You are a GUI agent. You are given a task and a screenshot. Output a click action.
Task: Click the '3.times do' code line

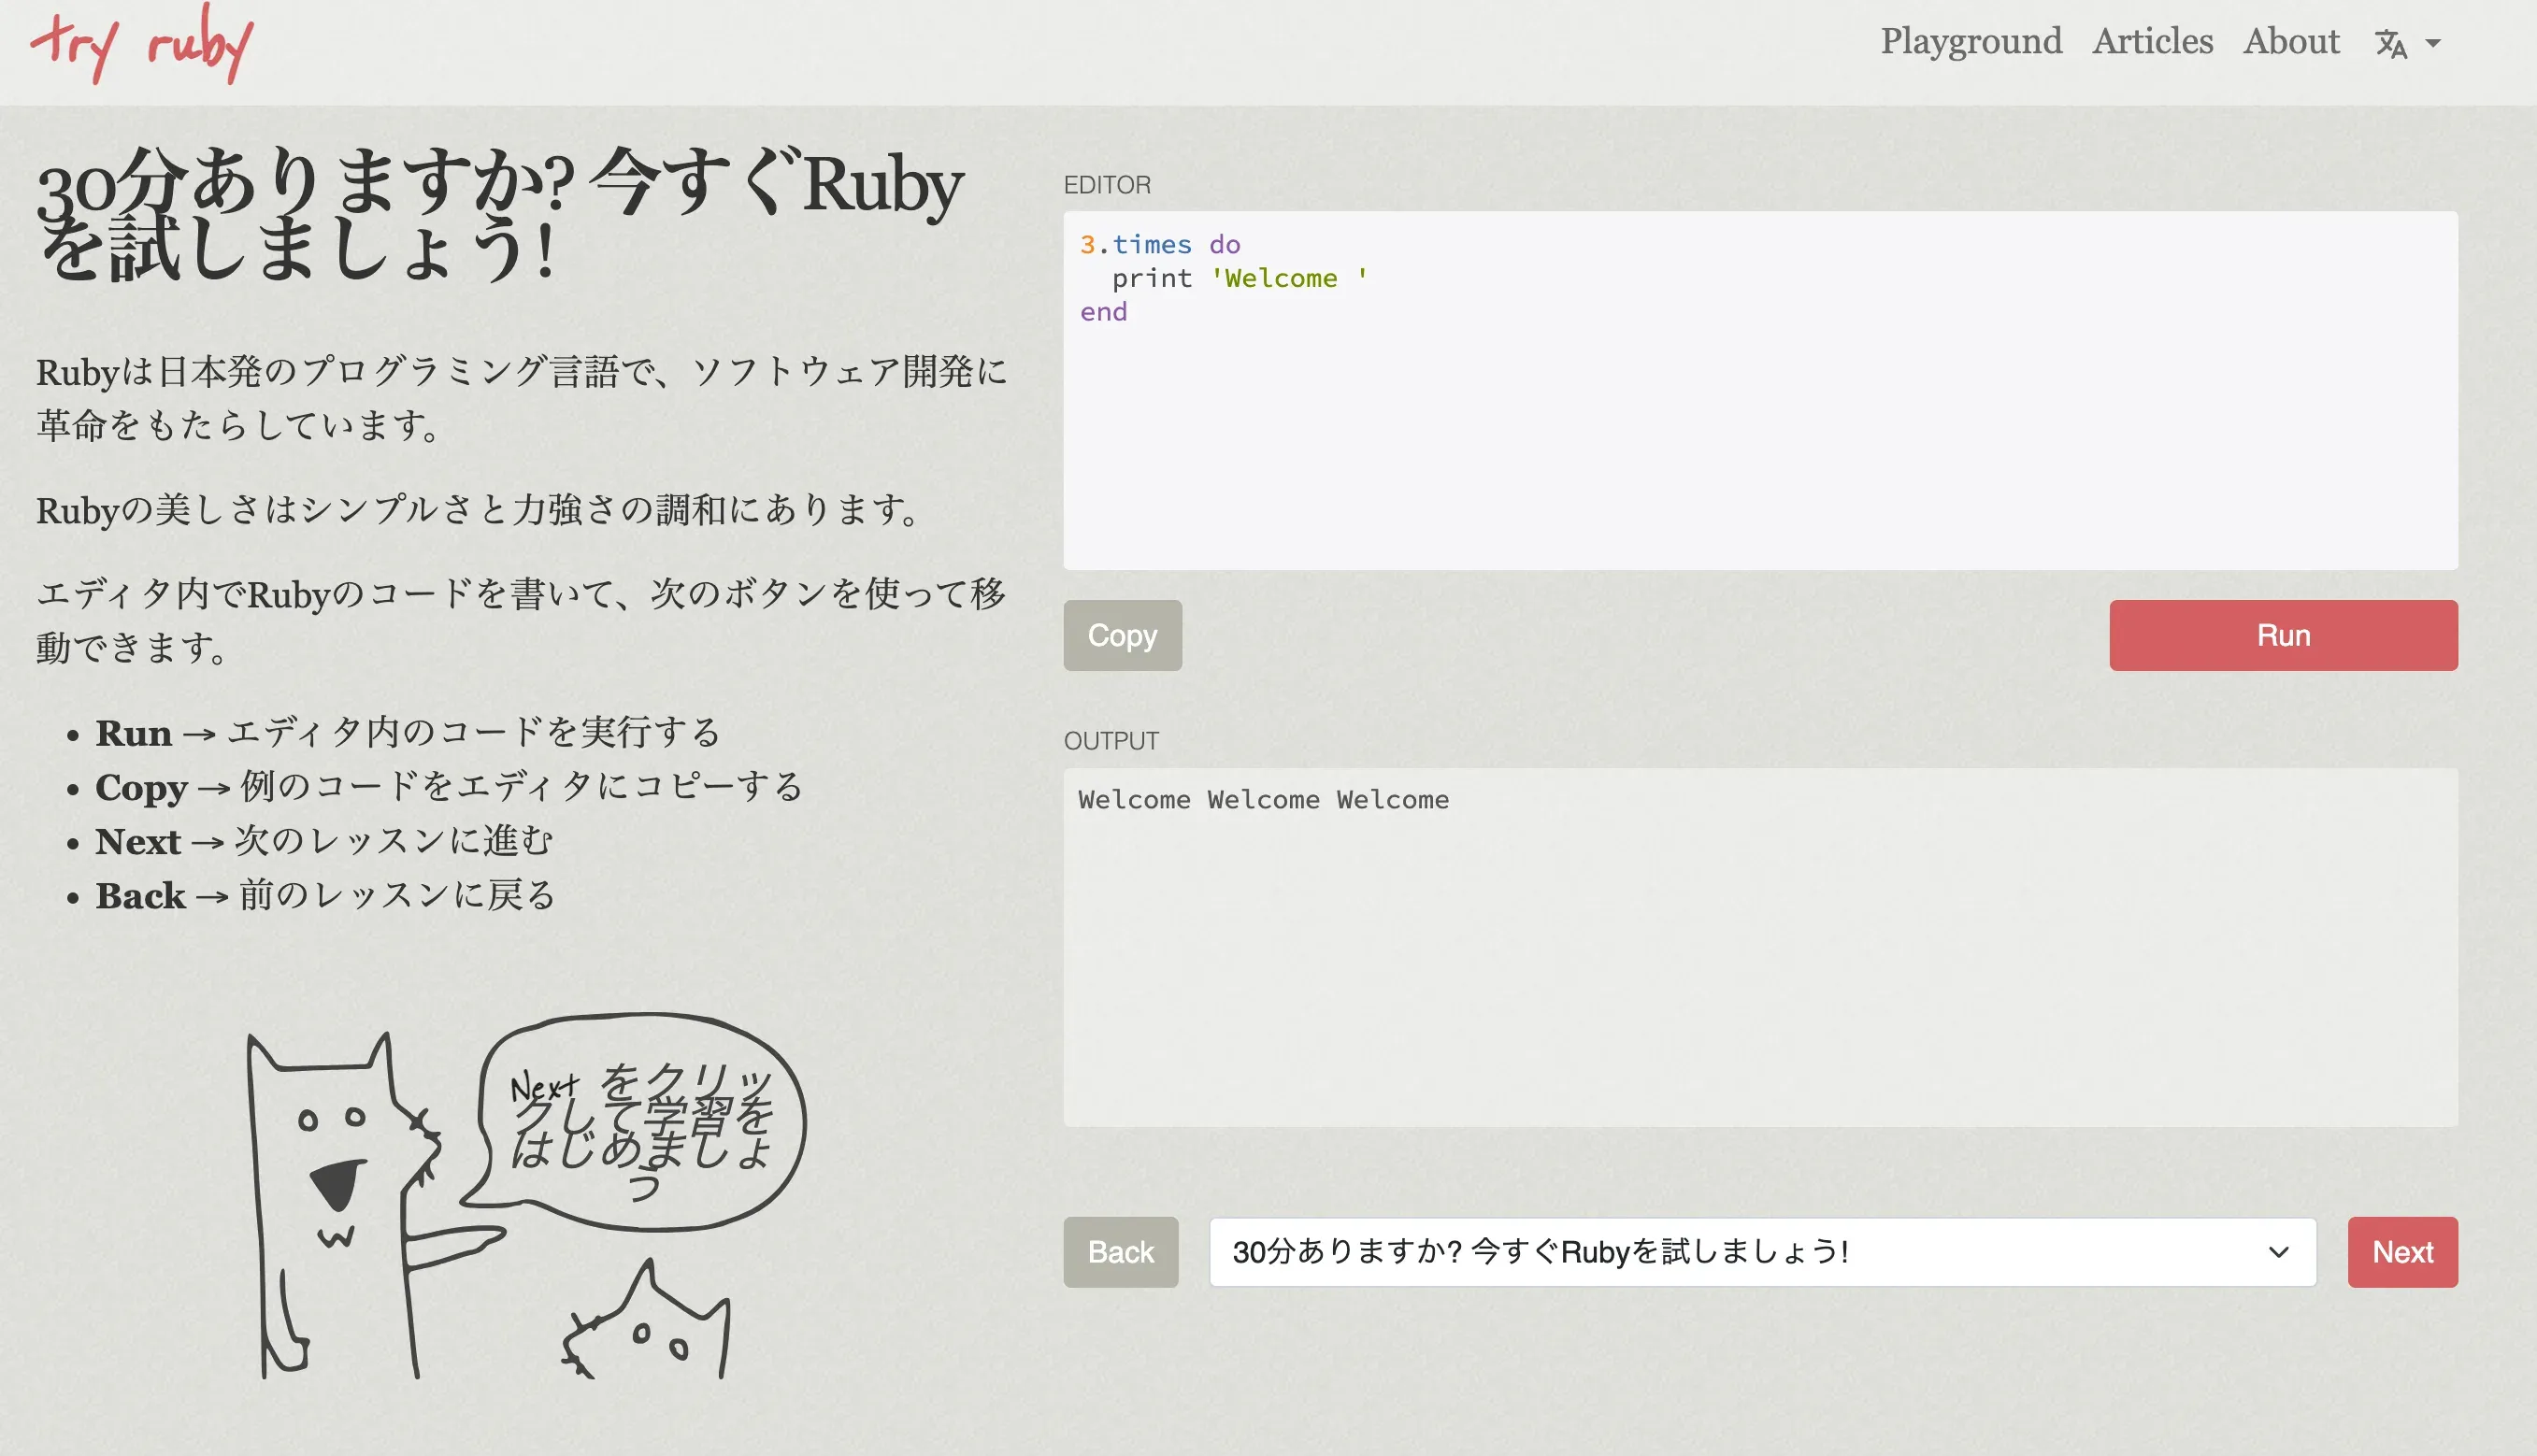[x=1160, y=245]
